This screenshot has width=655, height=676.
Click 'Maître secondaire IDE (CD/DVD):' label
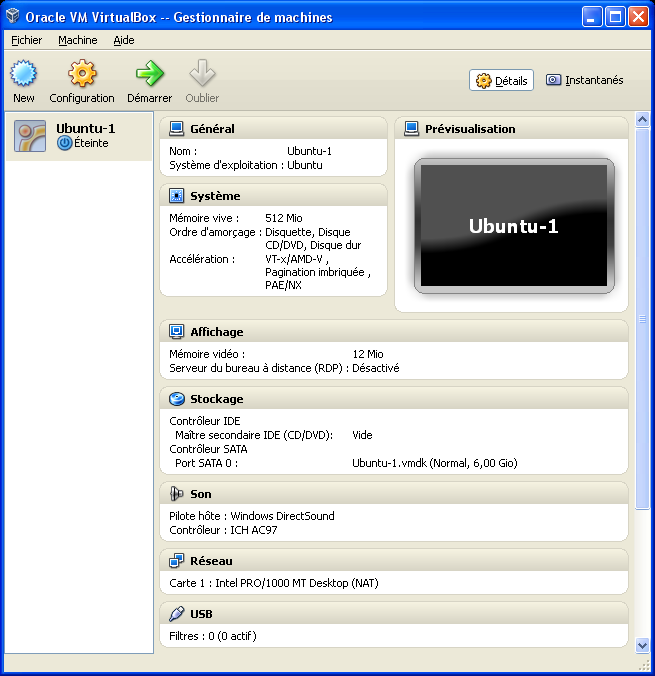point(254,435)
